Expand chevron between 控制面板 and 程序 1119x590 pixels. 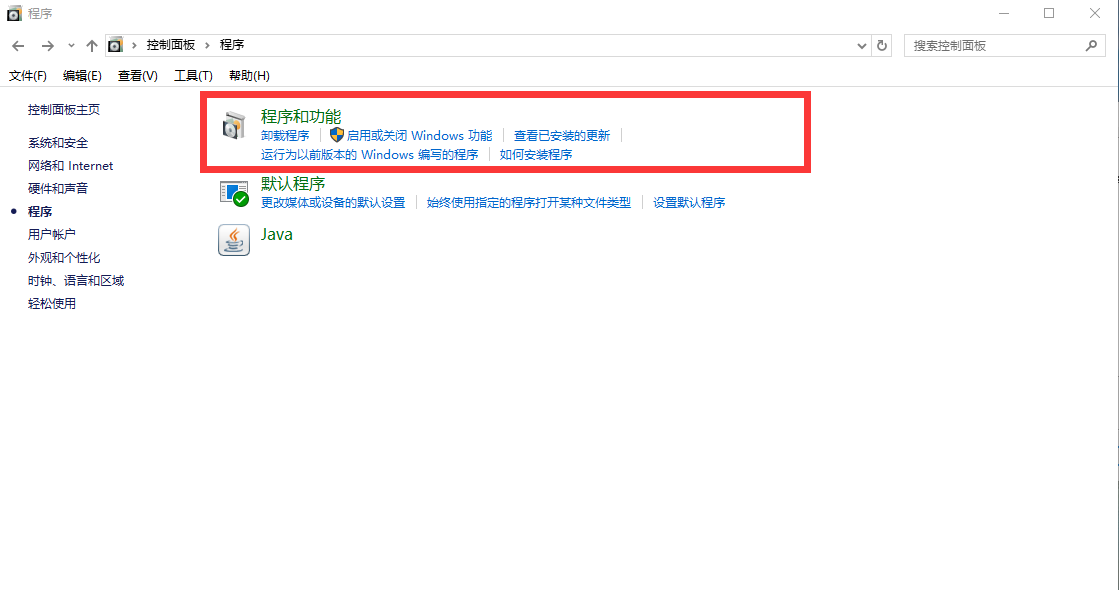click(207, 46)
